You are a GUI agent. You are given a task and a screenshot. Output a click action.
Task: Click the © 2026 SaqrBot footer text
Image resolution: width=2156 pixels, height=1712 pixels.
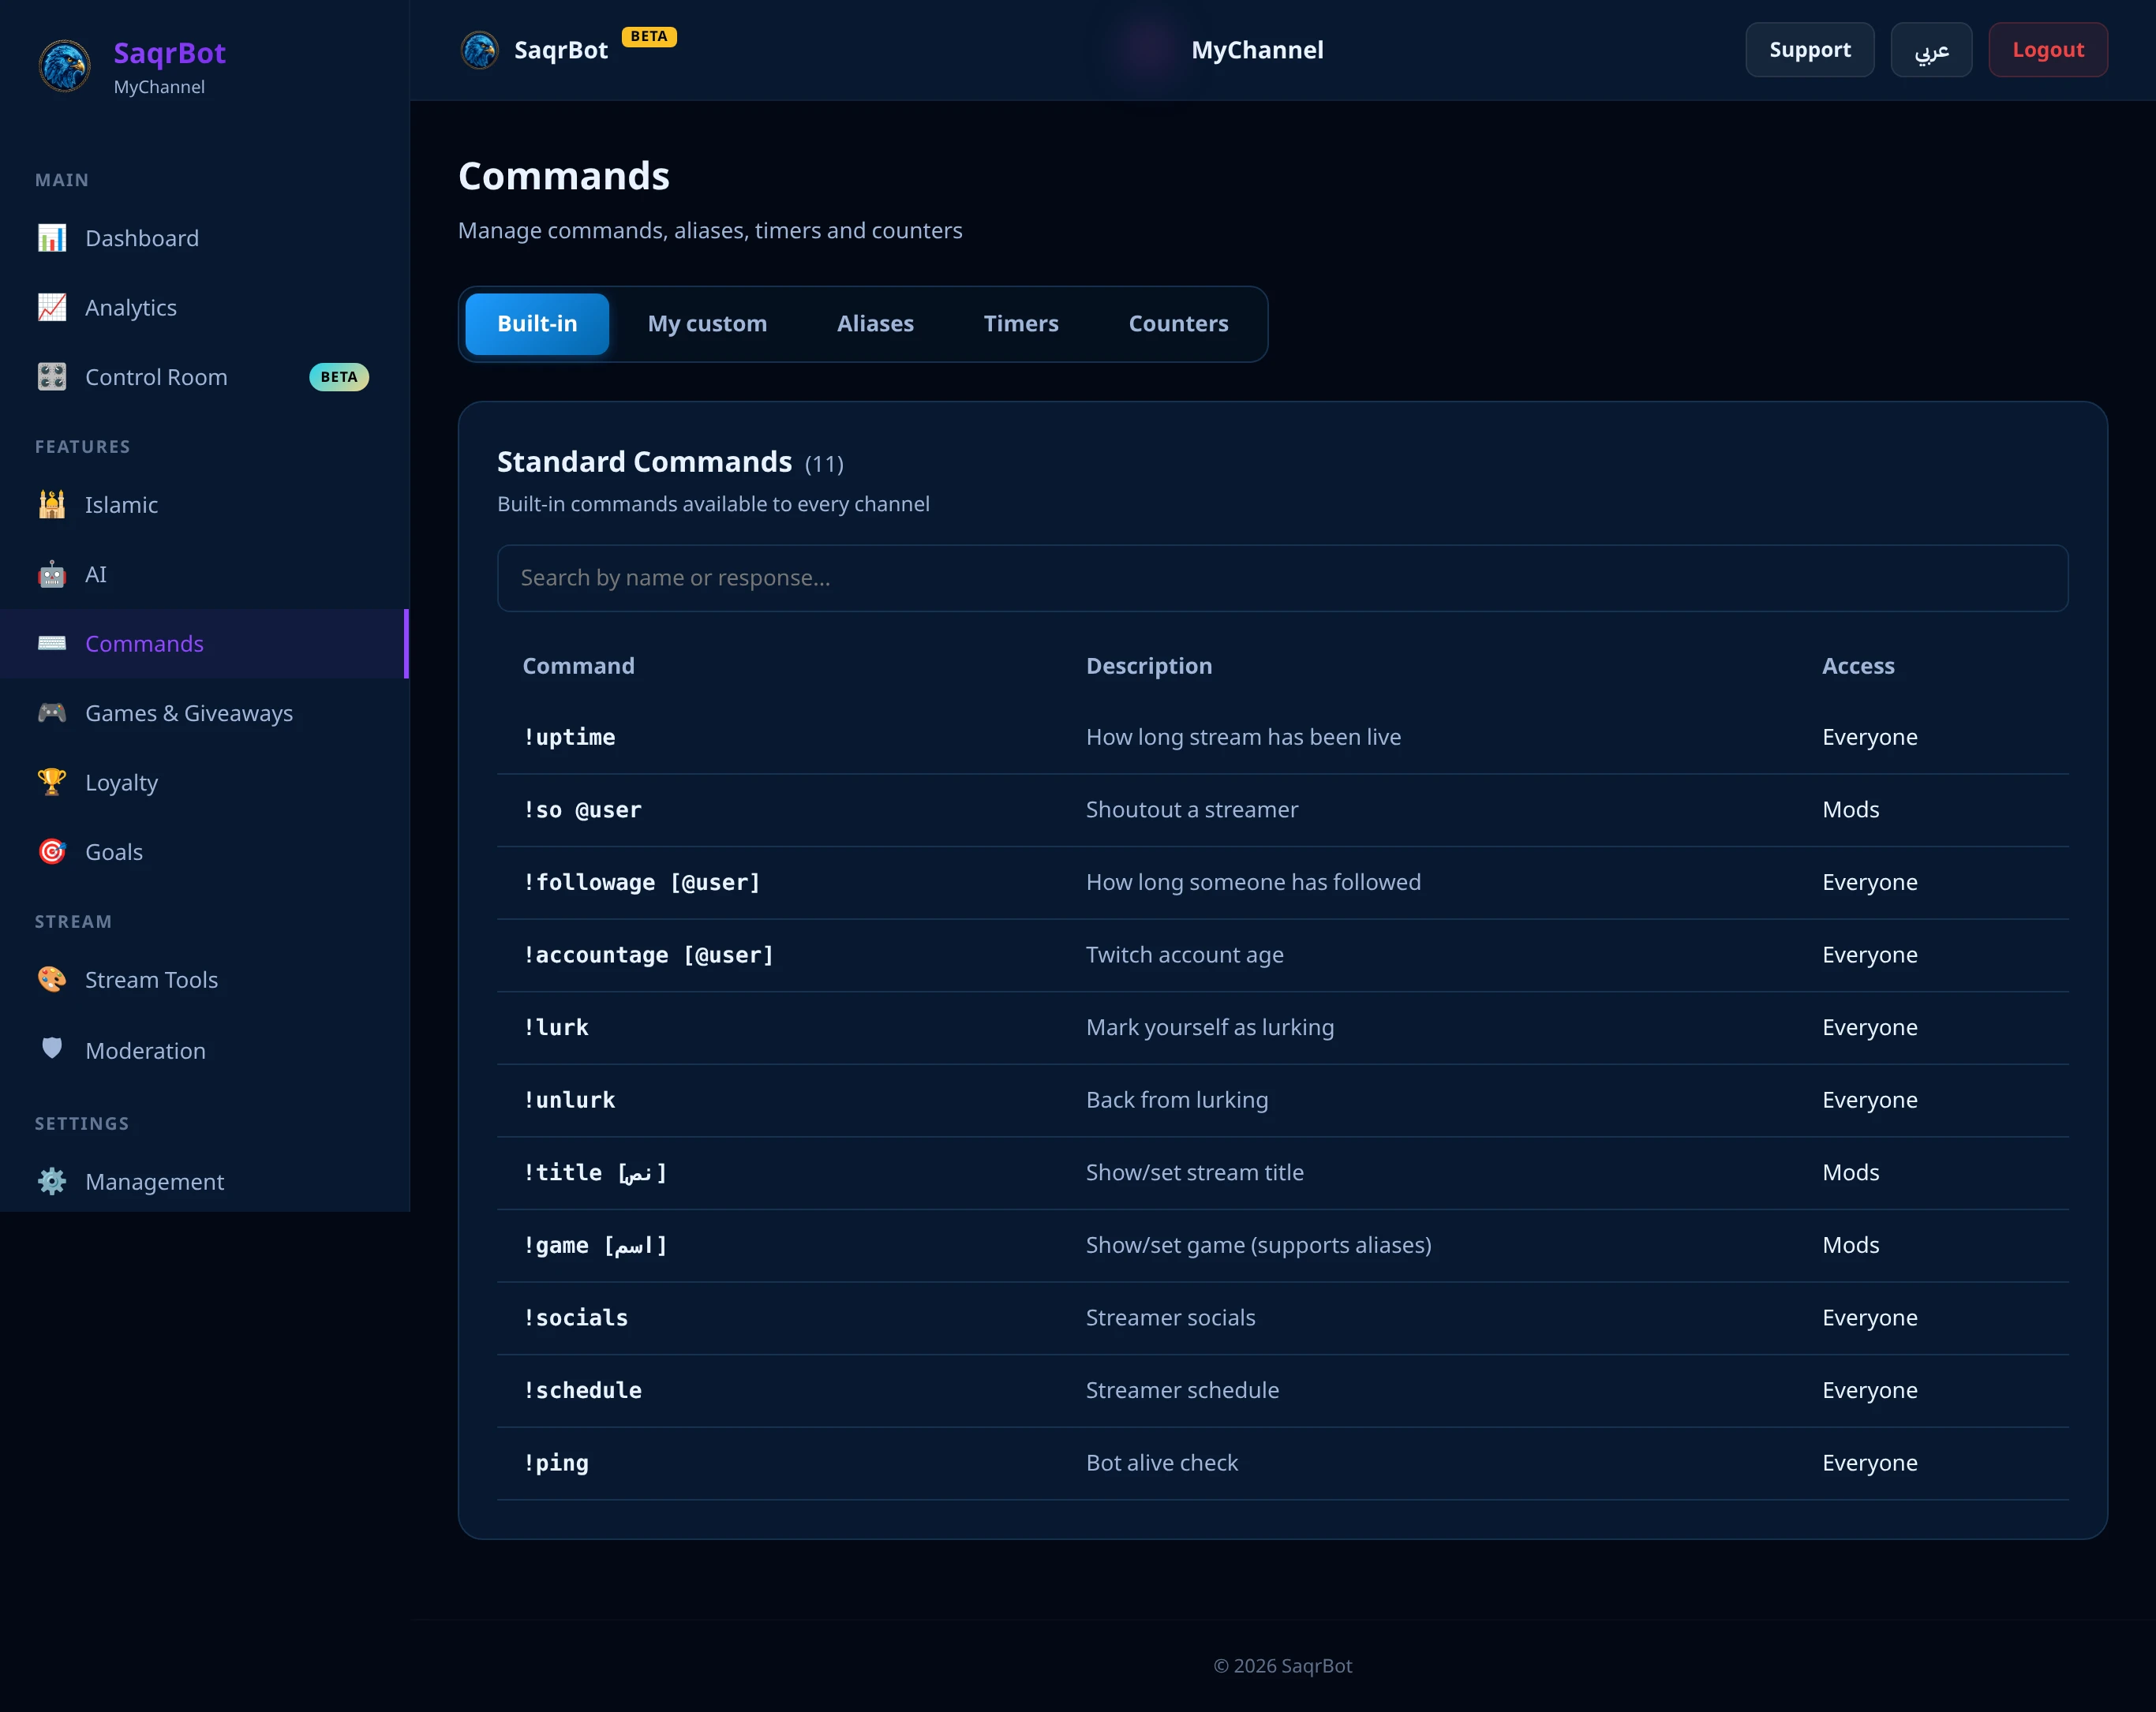click(1282, 1666)
